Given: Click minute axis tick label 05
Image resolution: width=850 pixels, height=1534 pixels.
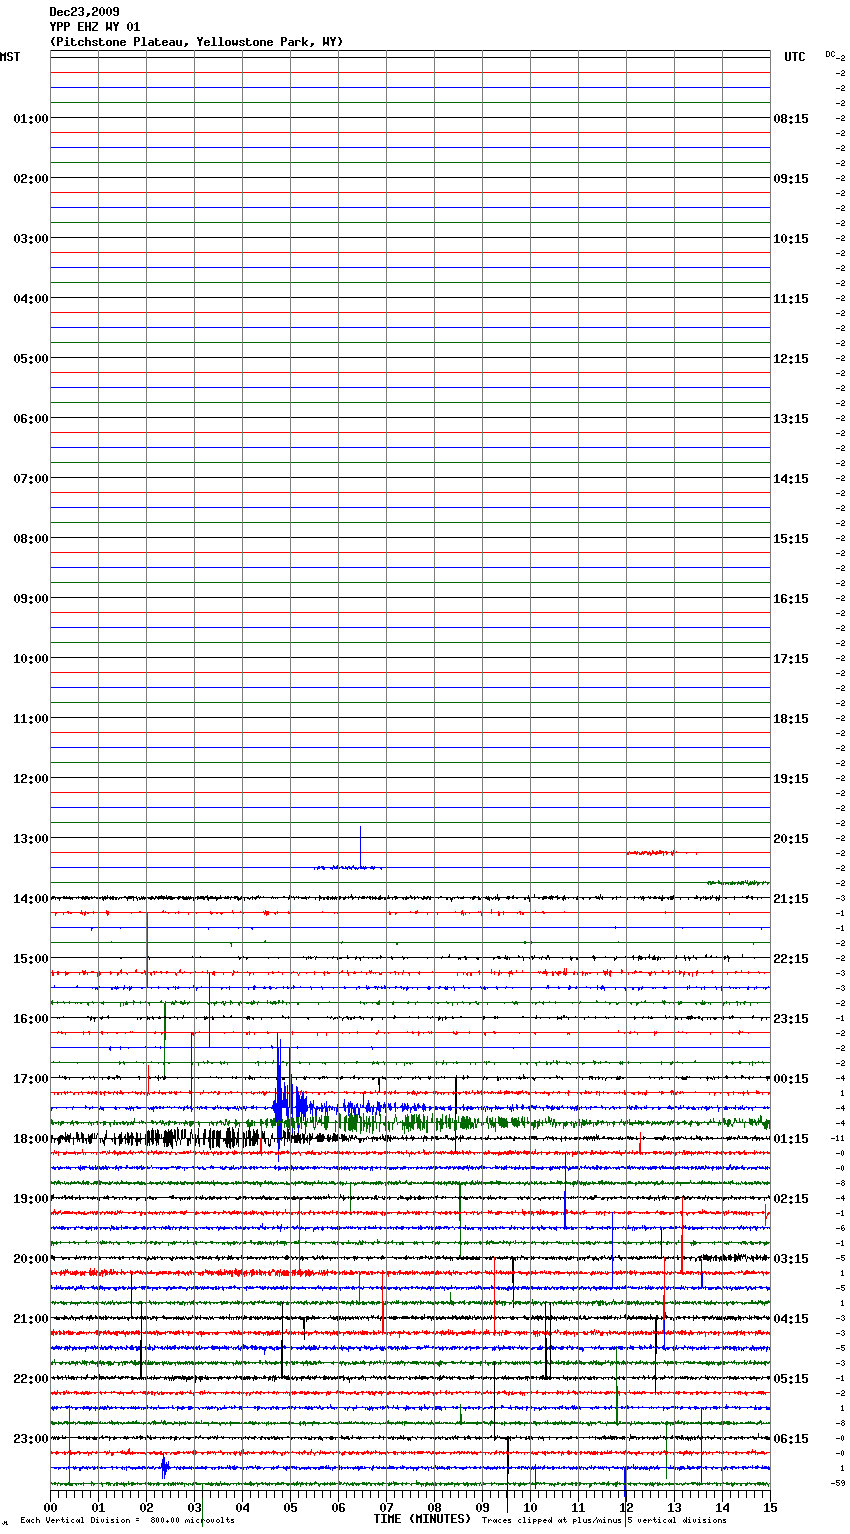Looking at the screenshot, I should coord(290,1507).
